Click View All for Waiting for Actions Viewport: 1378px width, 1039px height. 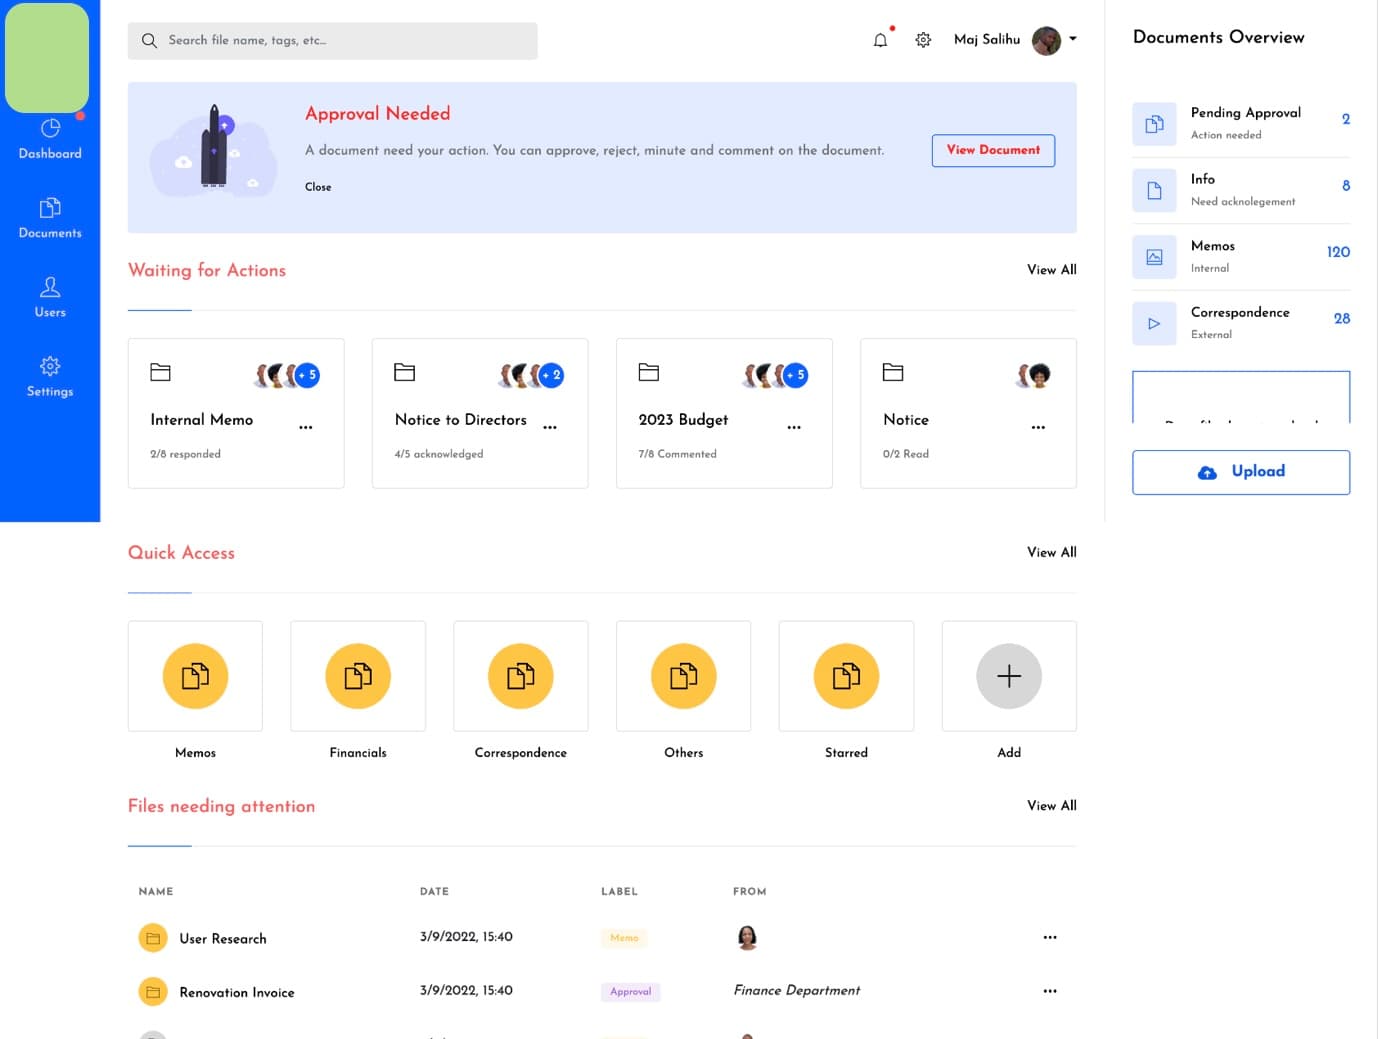coord(1051,270)
